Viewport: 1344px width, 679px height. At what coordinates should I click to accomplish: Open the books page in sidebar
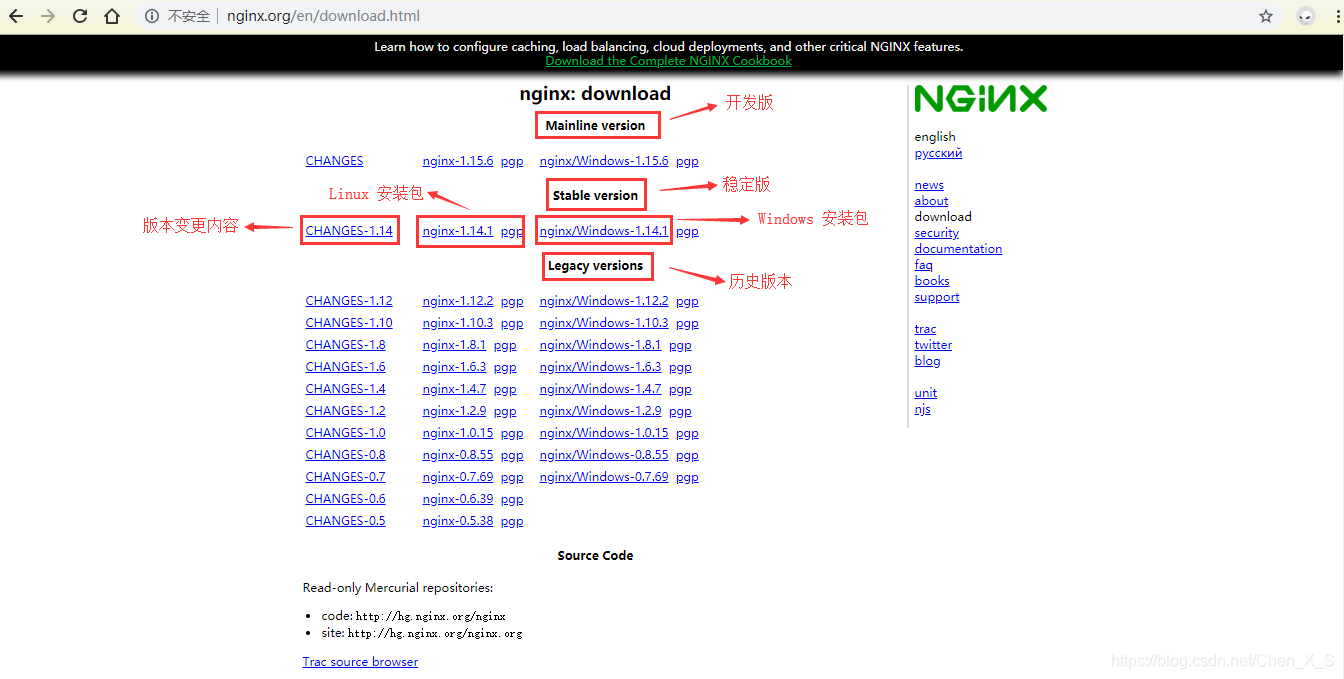[932, 281]
